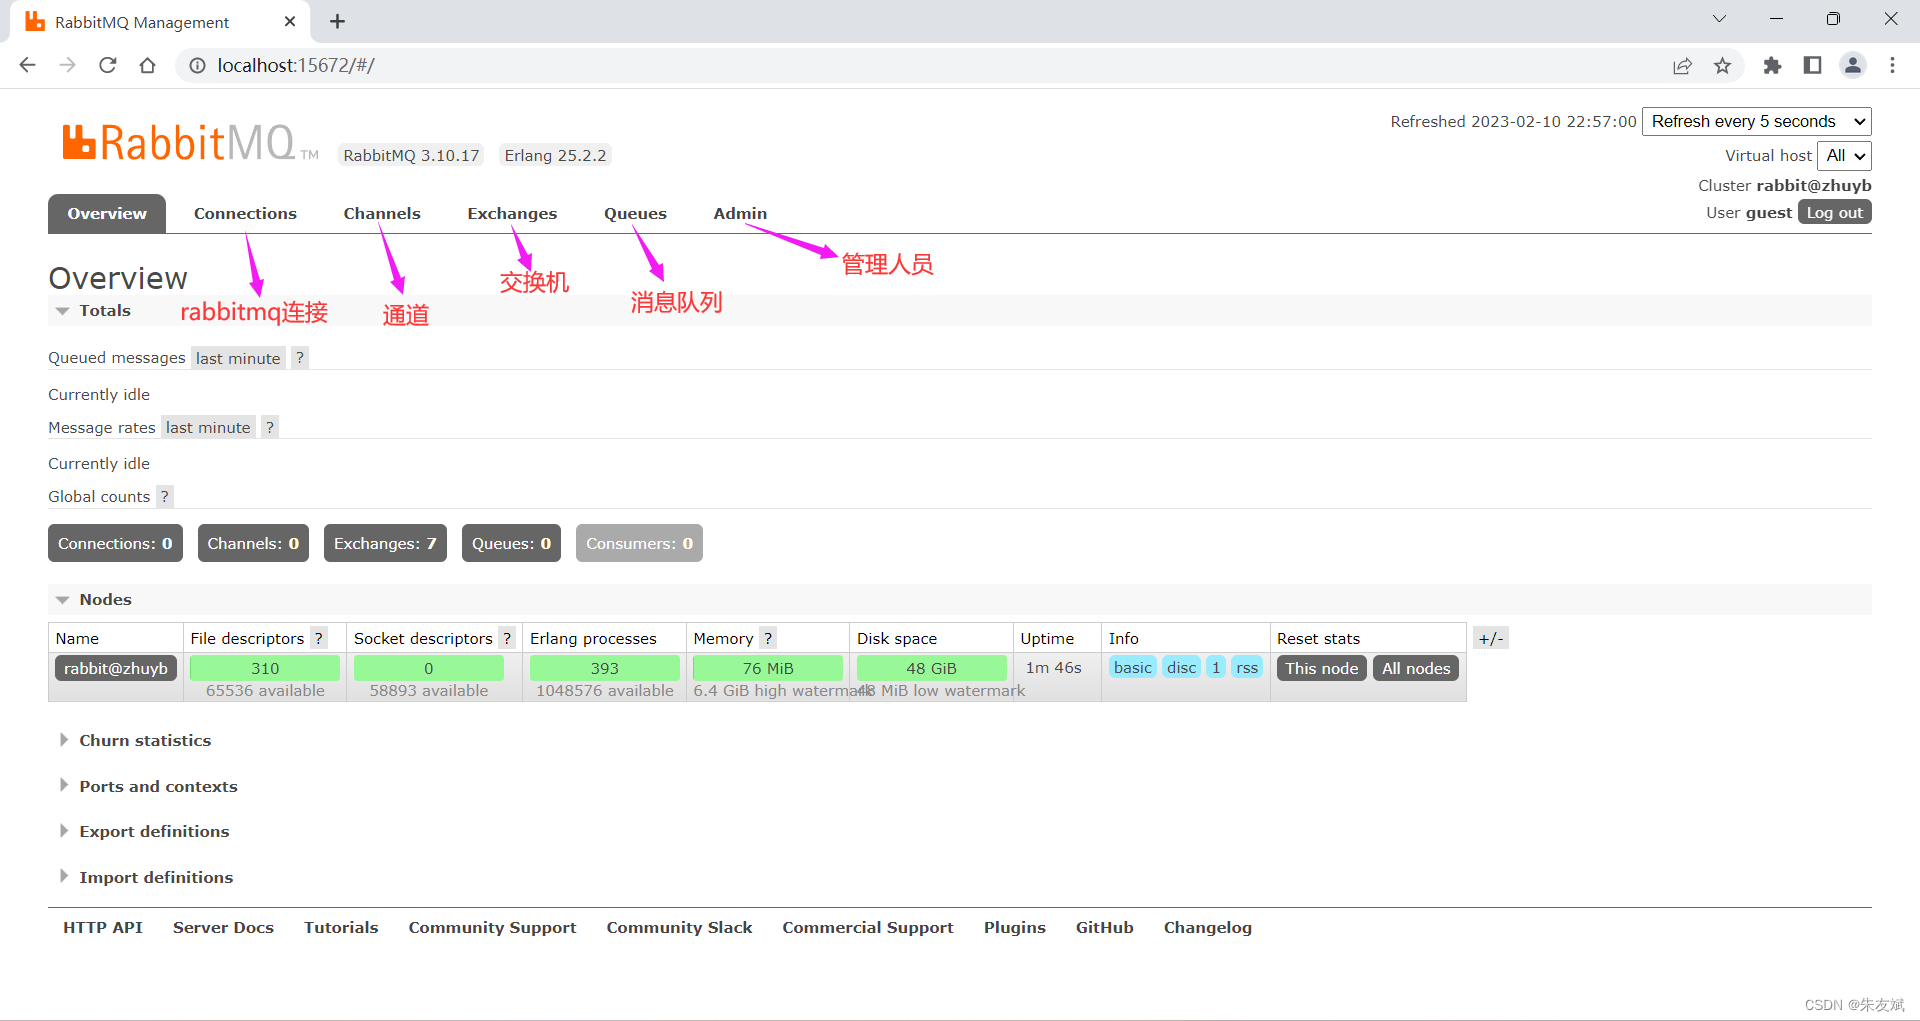
Task: Open the browser profile avatar
Action: (x=1853, y=65)
